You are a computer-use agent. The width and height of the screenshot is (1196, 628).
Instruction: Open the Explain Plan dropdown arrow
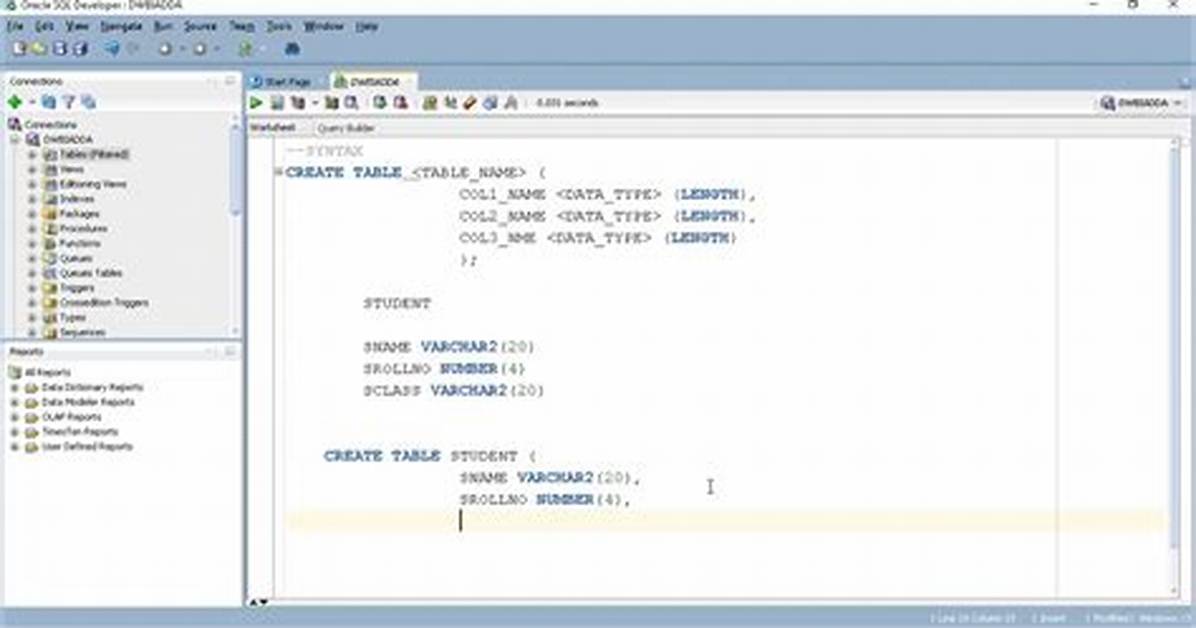point(314,103)
